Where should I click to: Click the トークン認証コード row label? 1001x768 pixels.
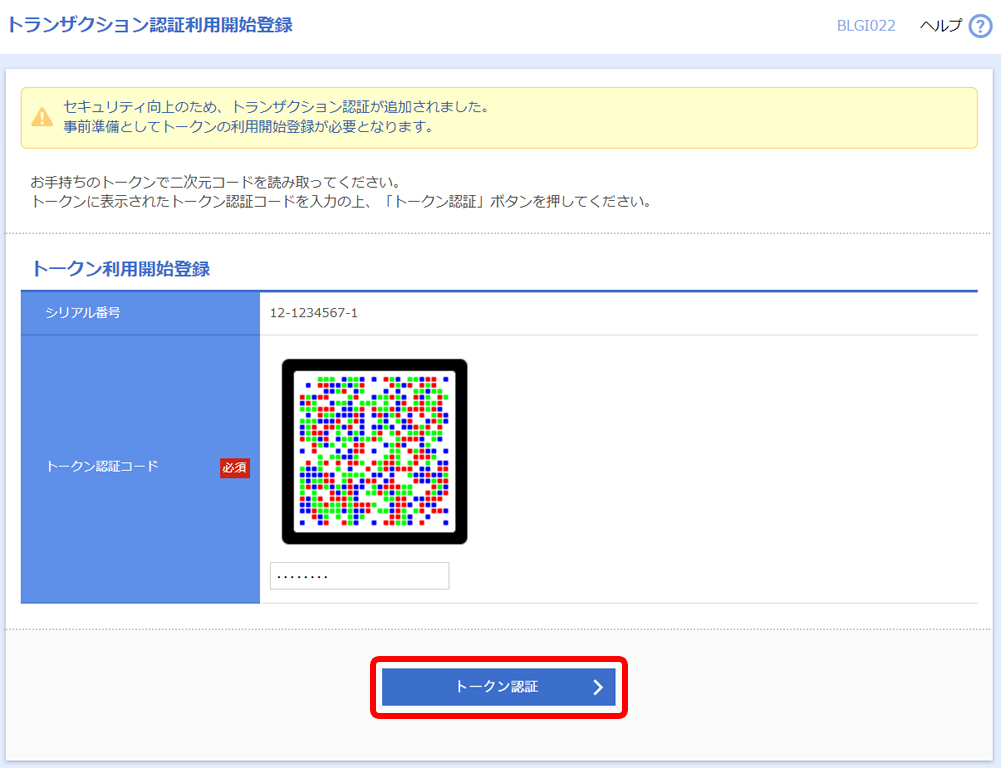102,467
